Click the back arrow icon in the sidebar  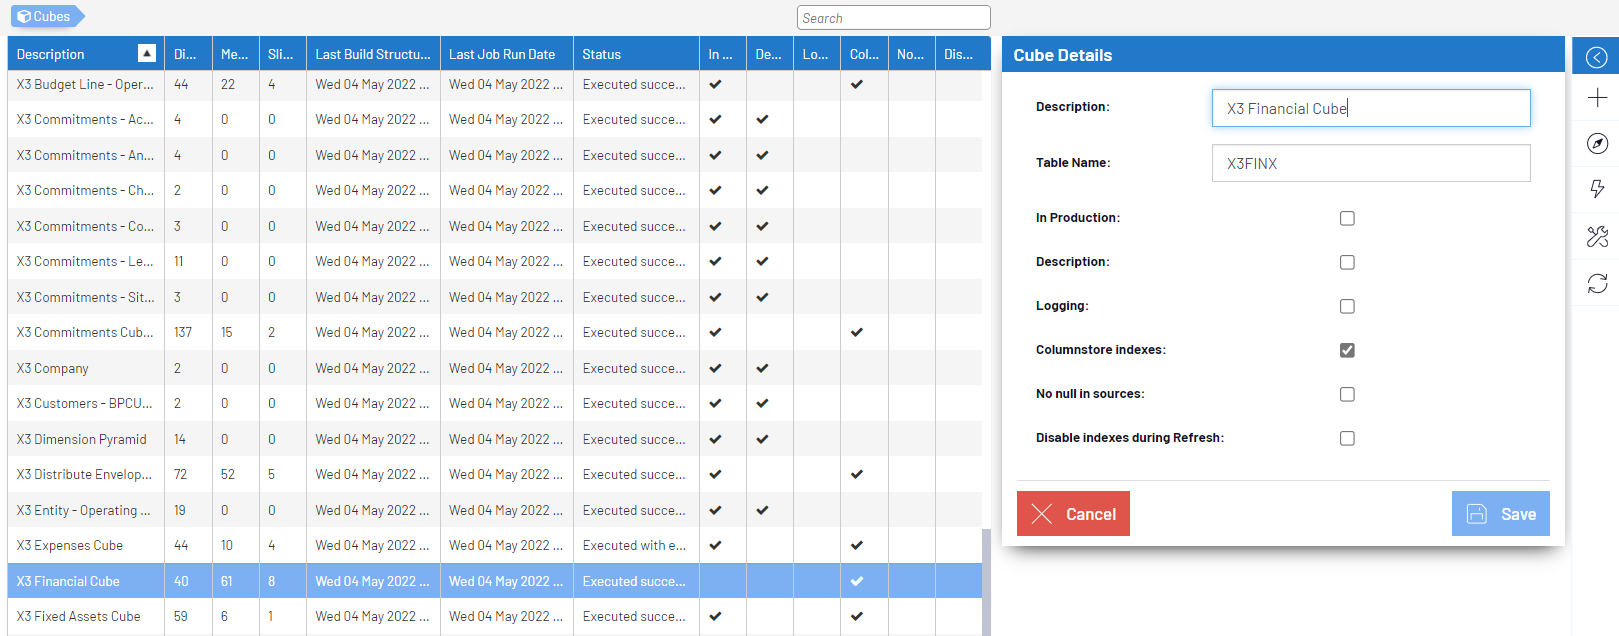point(1597,57)
